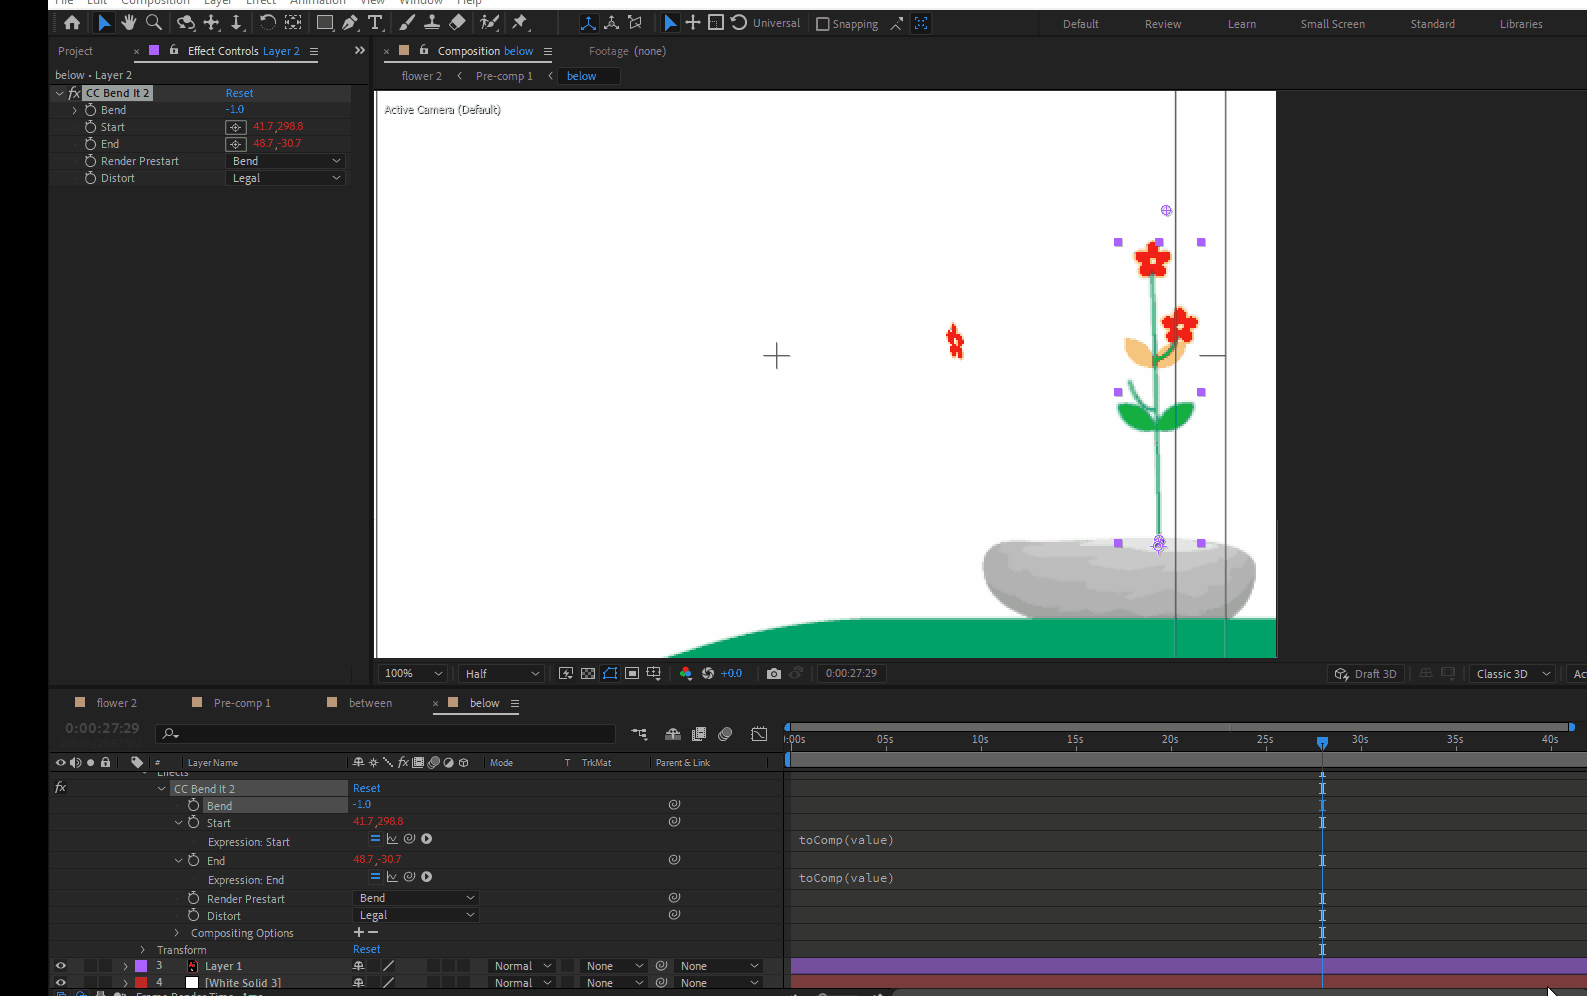
Task: Click purple label color of Layer 1
Action: coord(141,966)
